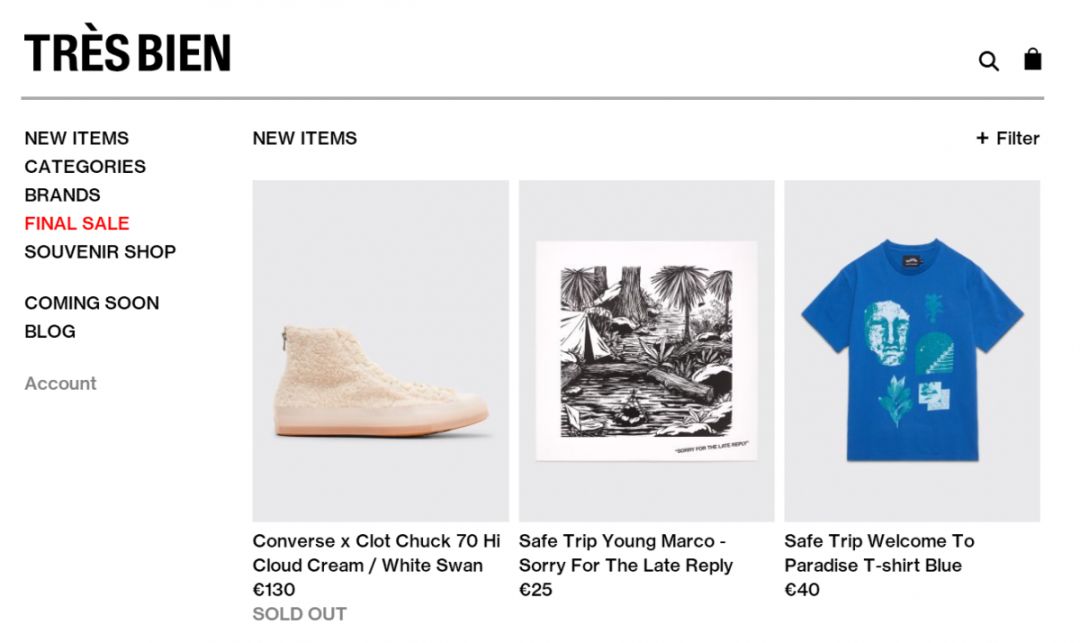Open the shopping bag icon
The height and width of the screenshot is (643, 1080).
1032,60
